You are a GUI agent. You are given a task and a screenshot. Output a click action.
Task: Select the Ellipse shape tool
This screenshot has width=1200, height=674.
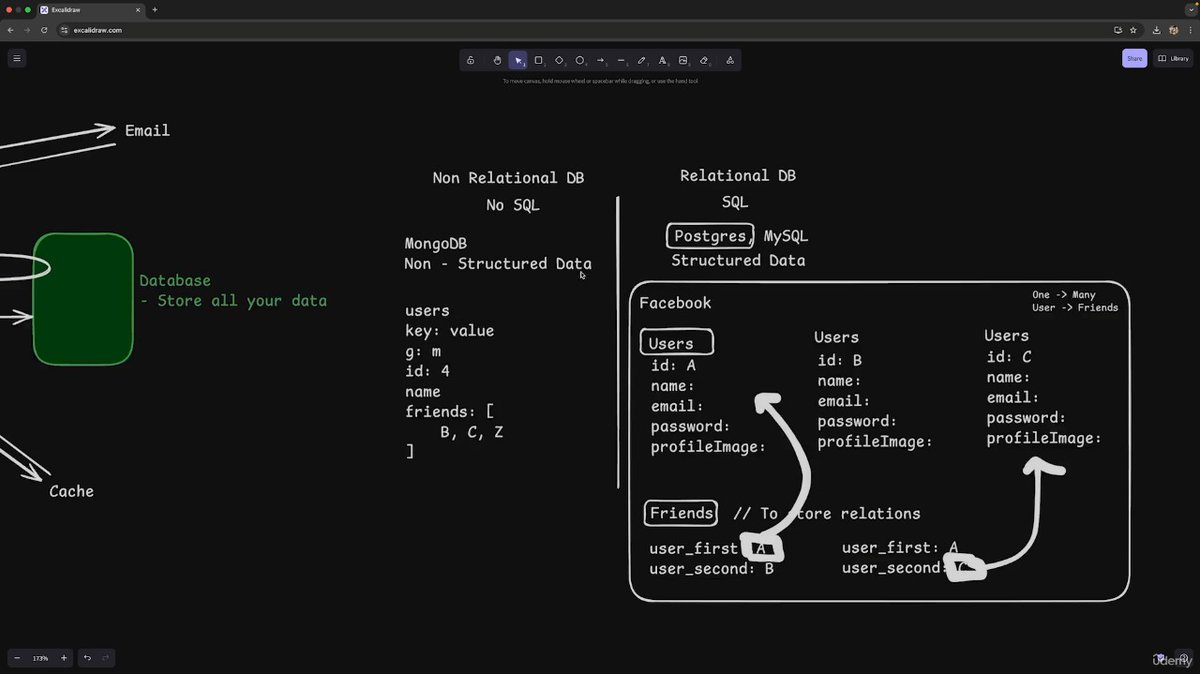(580, 60)
